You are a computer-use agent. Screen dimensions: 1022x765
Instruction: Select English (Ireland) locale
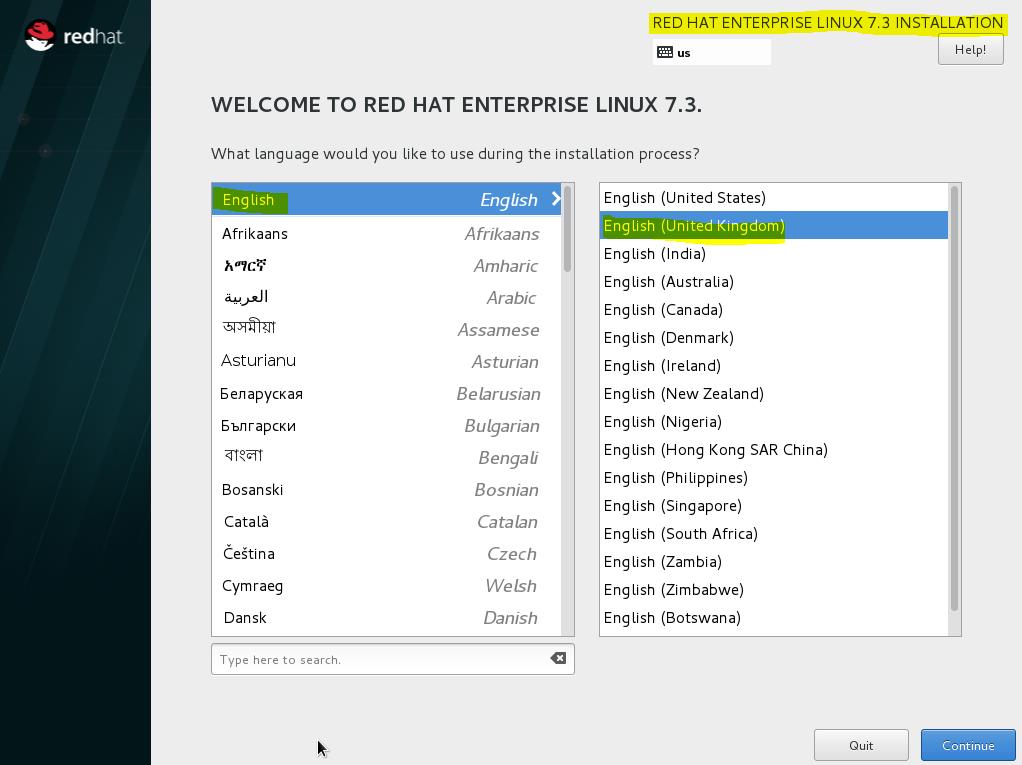pyautogui.click(x=774, y=366)
